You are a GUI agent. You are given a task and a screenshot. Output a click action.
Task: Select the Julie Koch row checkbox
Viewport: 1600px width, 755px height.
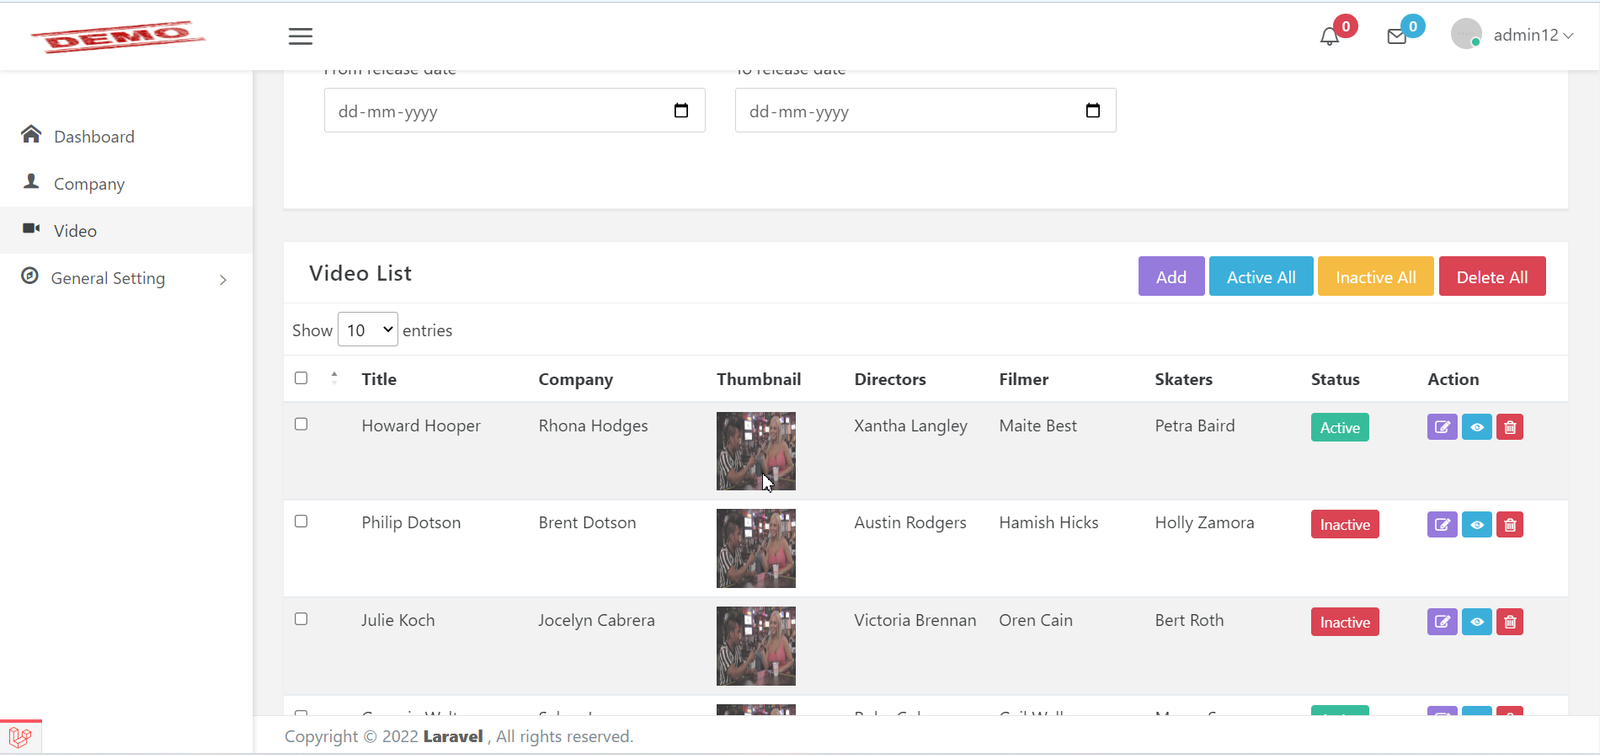click(x=301, y=619)
